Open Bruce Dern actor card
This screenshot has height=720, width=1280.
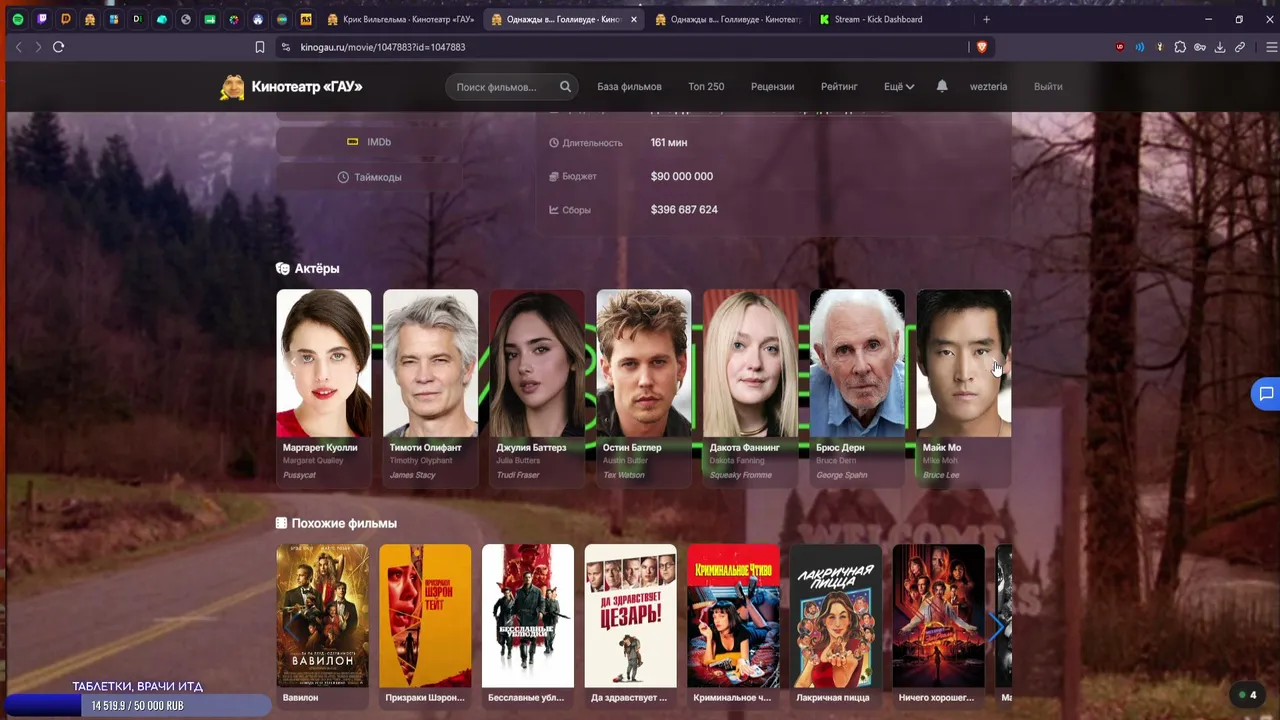tap(857, 388)
